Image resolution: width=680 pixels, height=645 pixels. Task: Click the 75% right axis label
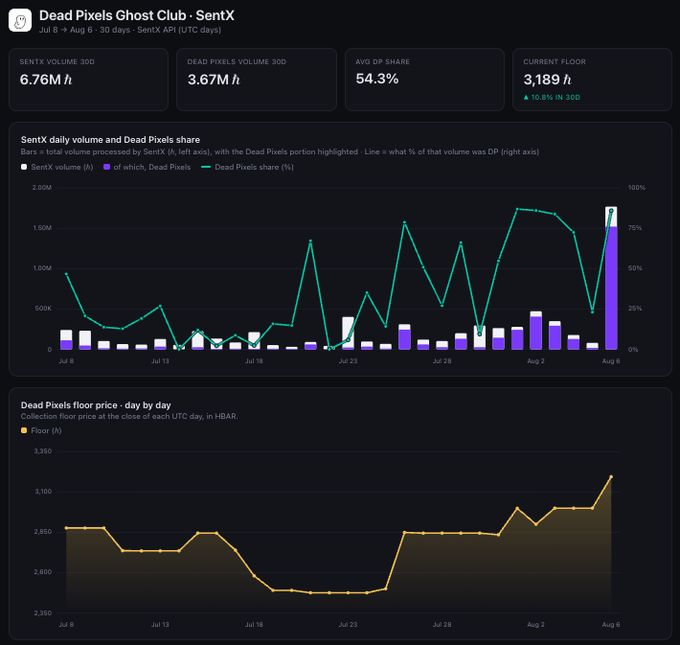tap(634, 228)
